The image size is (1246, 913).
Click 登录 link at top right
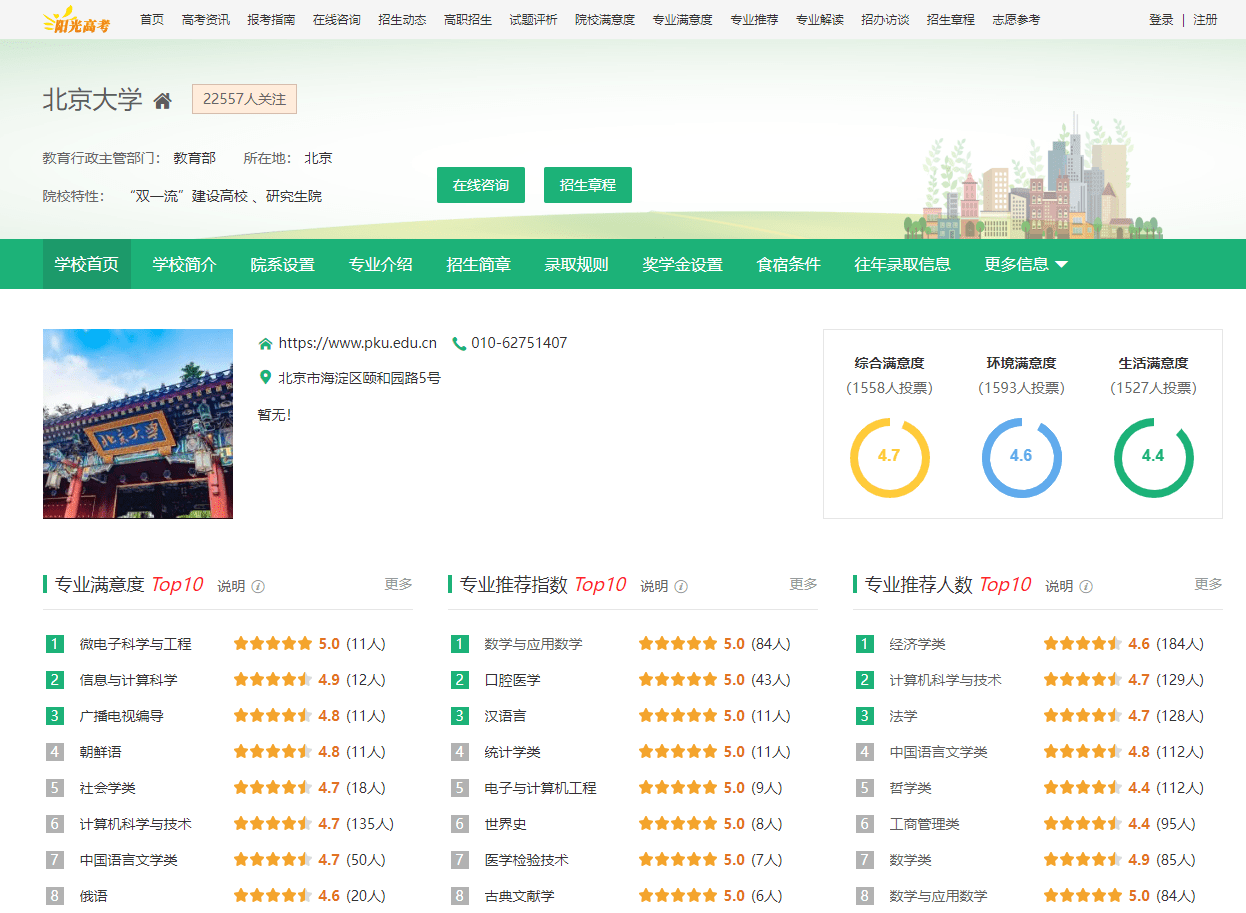pos(1161,20)
